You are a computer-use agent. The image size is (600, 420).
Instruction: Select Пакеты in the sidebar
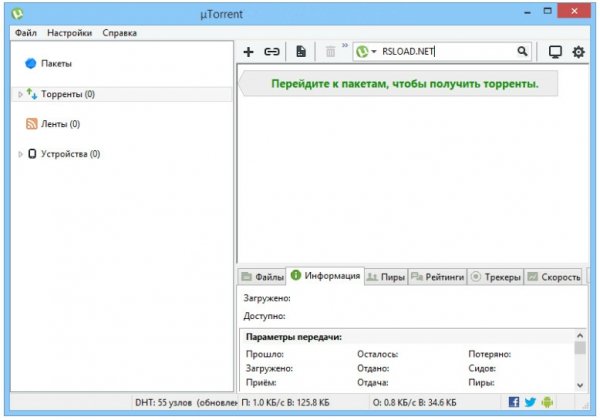click(56, 63)
